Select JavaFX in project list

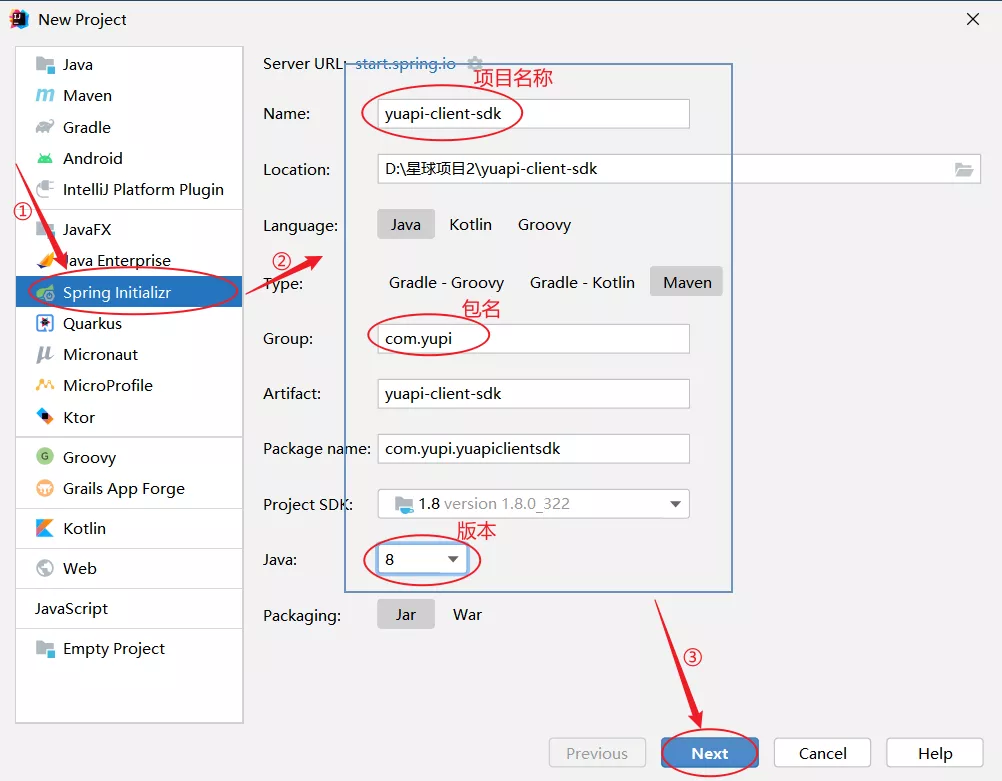tap(129, 229)
